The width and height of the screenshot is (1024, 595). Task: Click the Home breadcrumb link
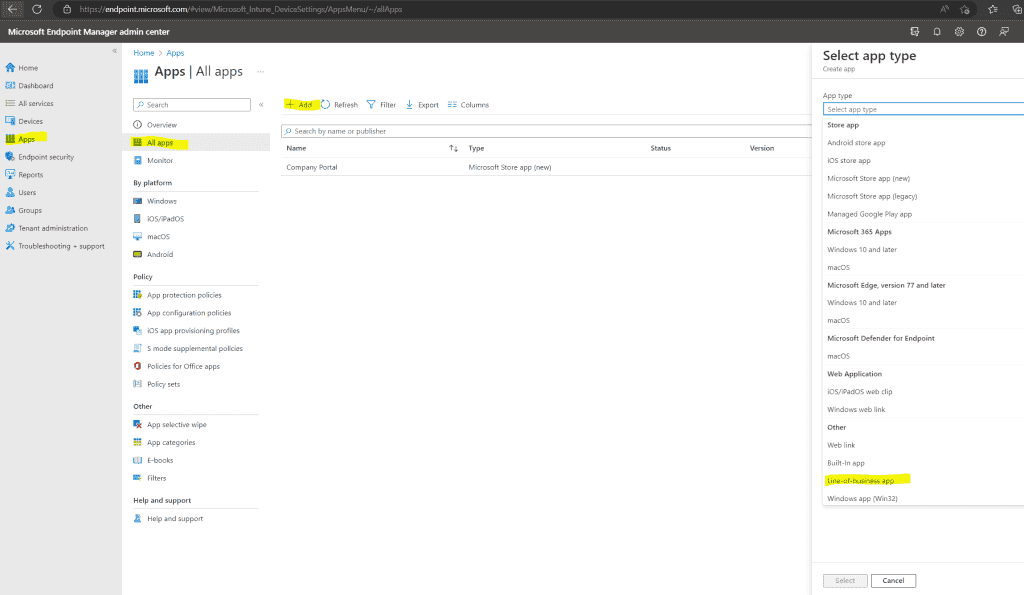144,52
